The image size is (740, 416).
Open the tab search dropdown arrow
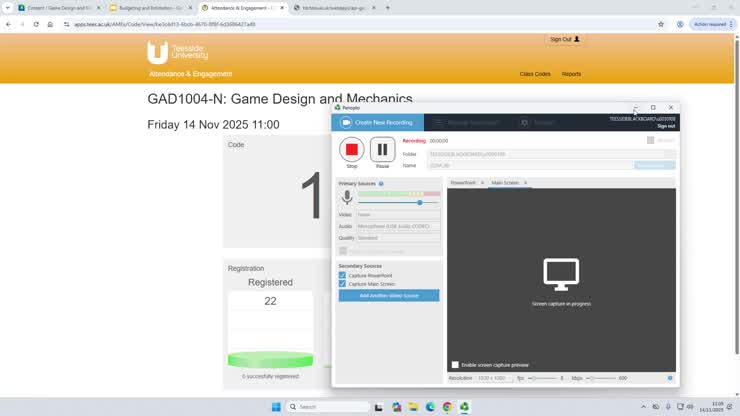(x=7, y=8)
